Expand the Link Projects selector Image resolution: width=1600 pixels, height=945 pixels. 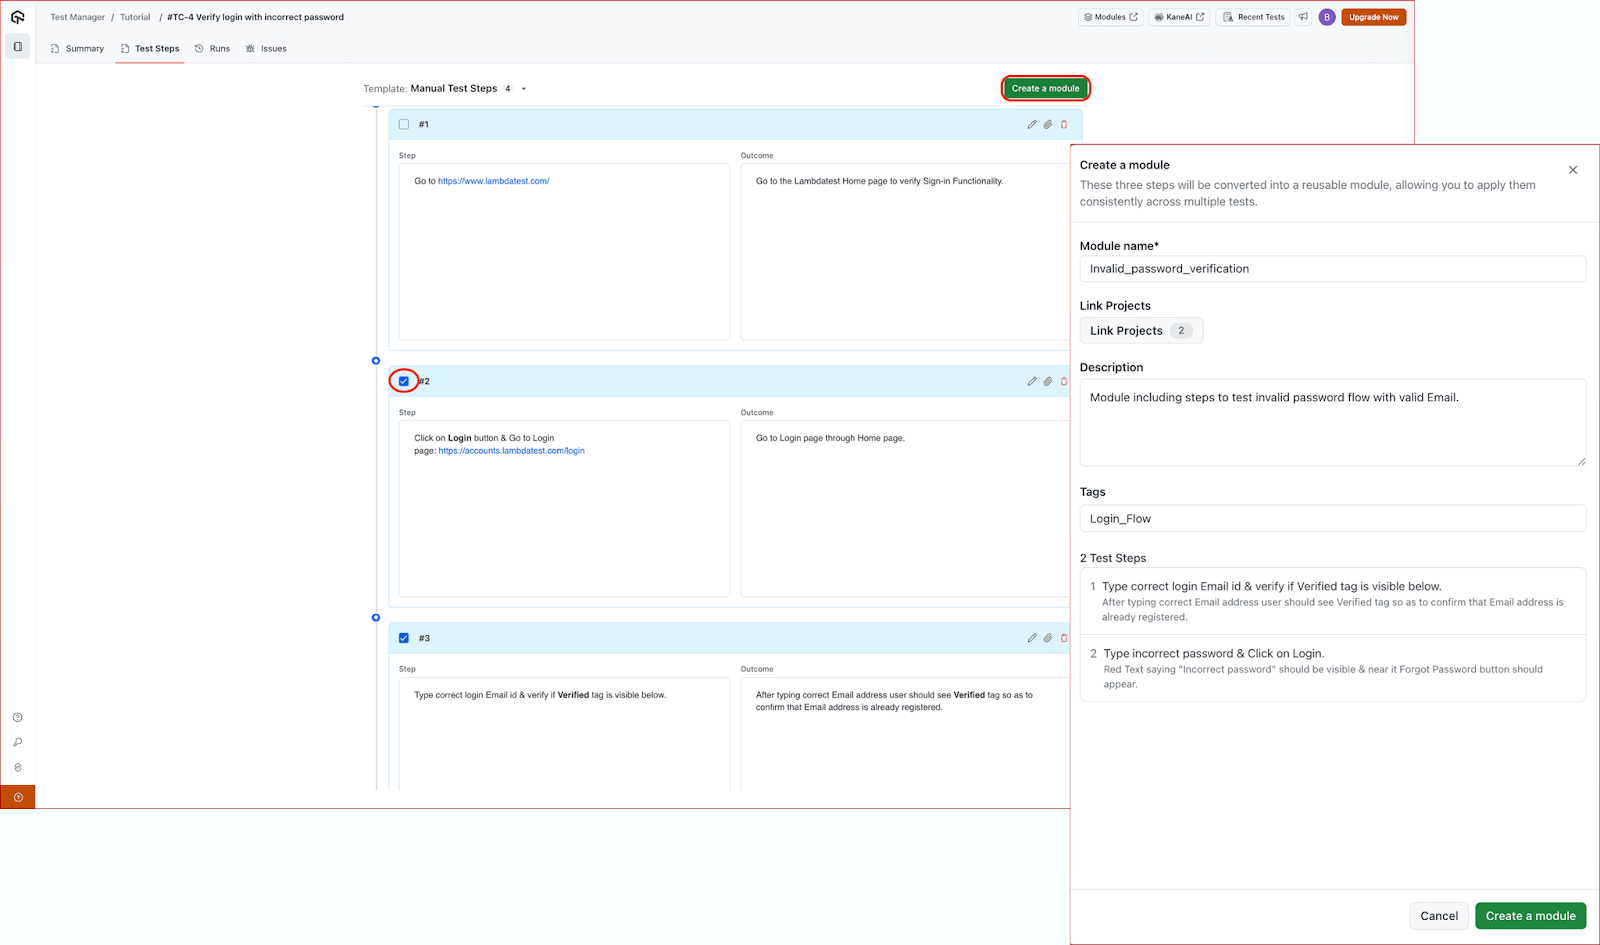tap(1140, 330)
